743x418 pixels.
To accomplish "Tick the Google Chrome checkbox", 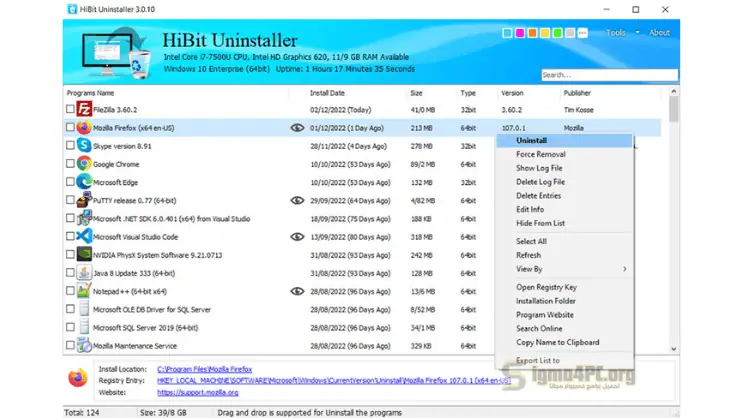I will point(70,164).
